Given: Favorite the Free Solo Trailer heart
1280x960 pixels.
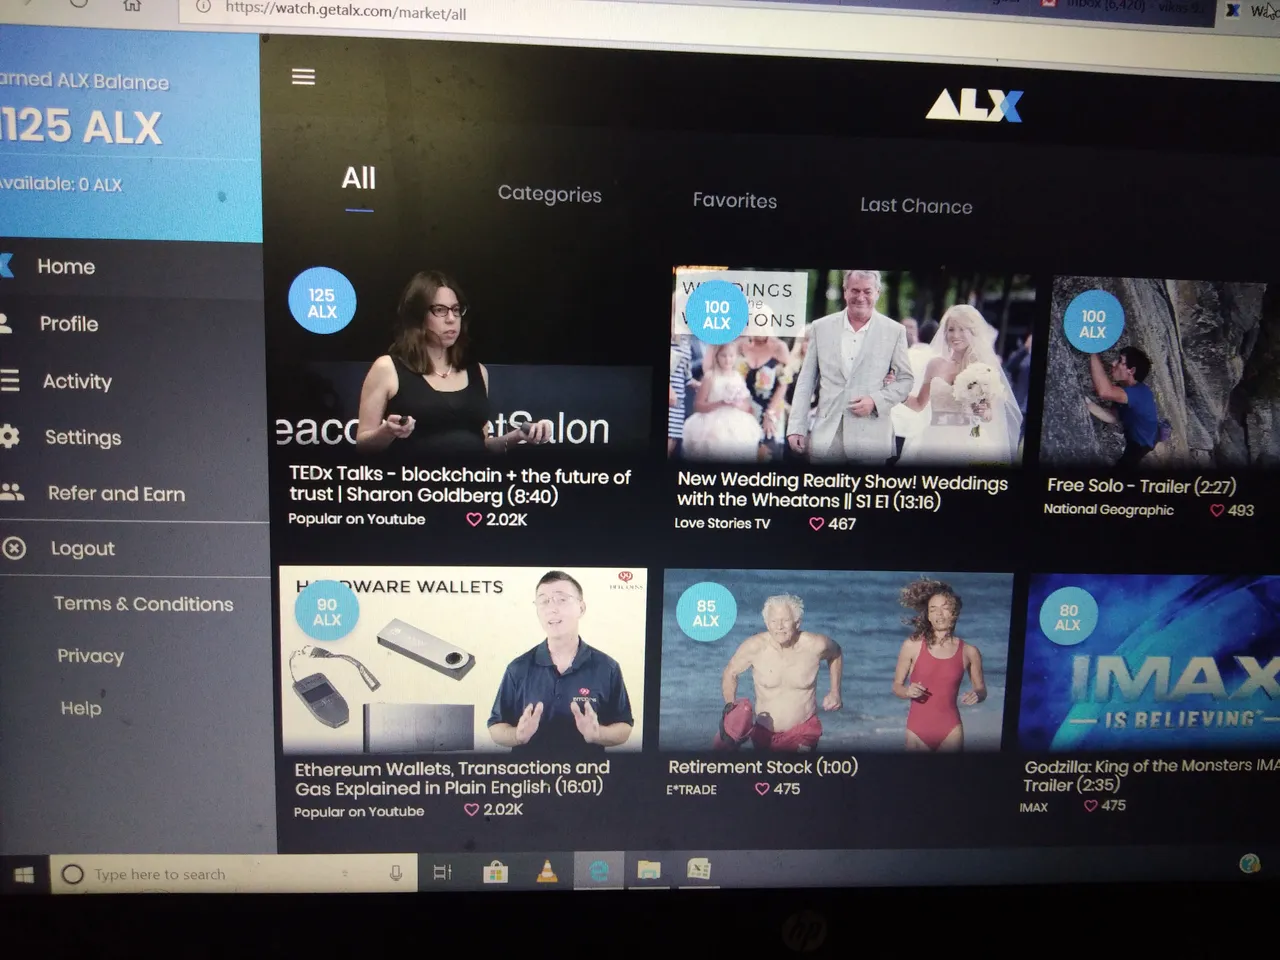Looking at the screenshot, I should coord(1217,510).
